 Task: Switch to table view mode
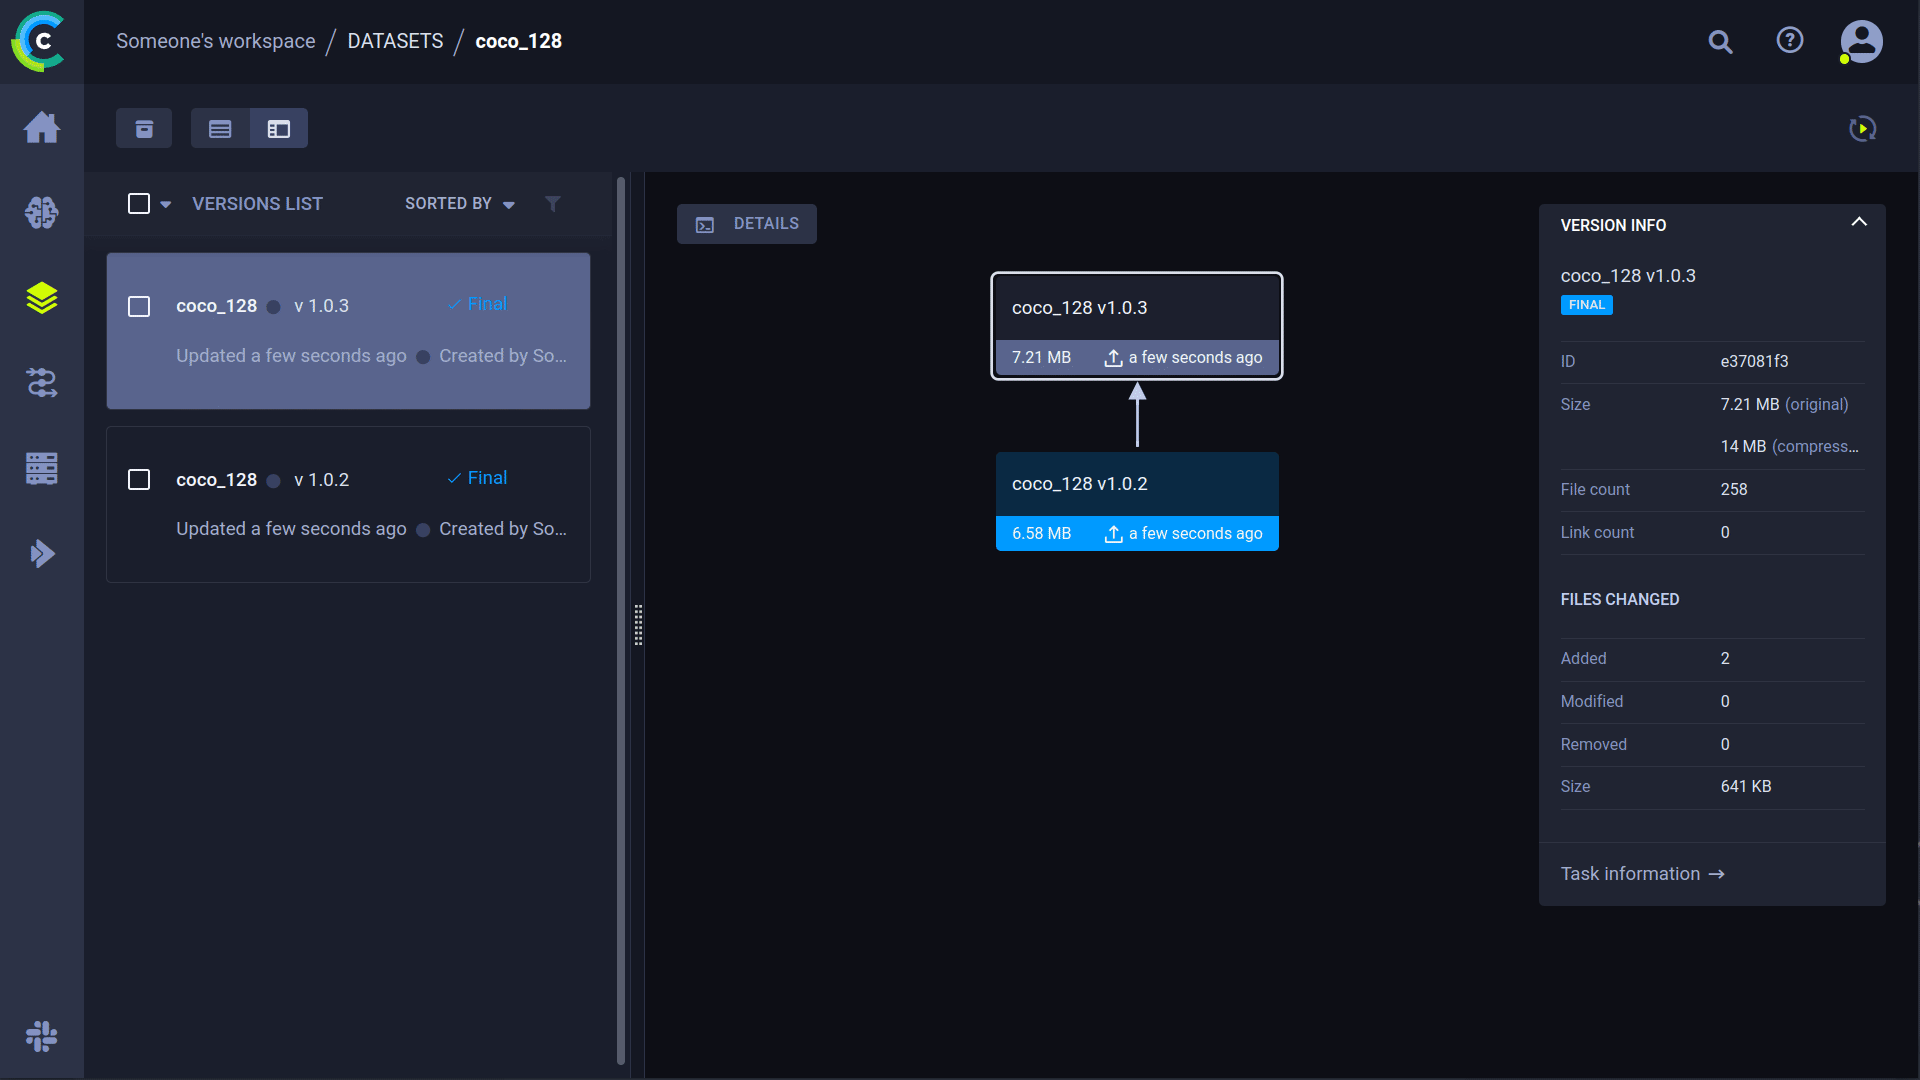point(220,129)
